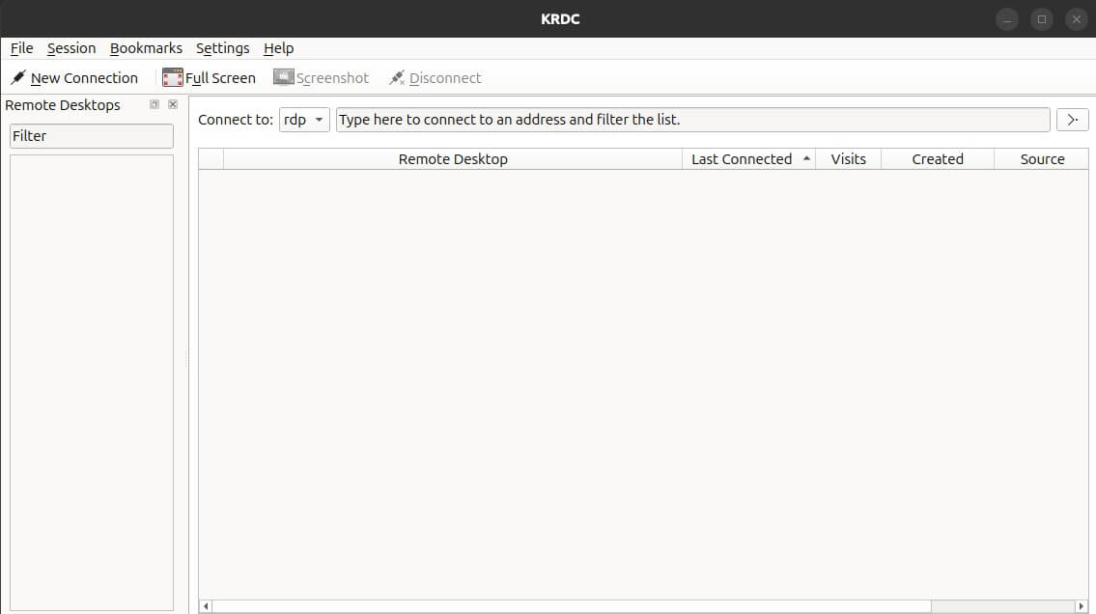
Task: Click the horizontal scrollbar left arrow
Action: [206, 606]
